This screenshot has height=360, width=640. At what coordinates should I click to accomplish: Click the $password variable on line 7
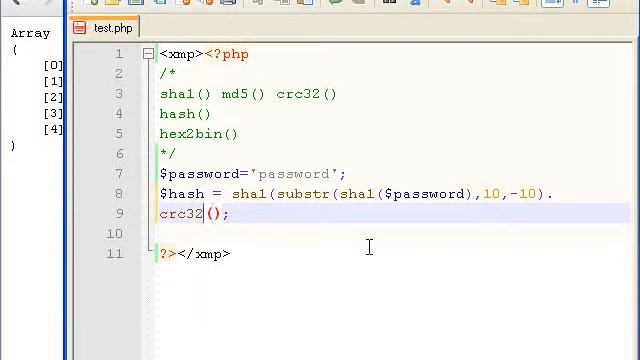[x=200, y=174]
